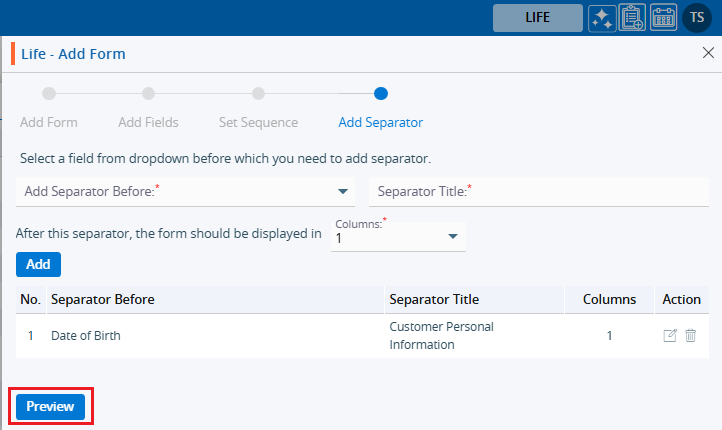Viewport: 722px width, 430px height.
Task: Select the Add Separator step
Action: (x=381, y=94)
